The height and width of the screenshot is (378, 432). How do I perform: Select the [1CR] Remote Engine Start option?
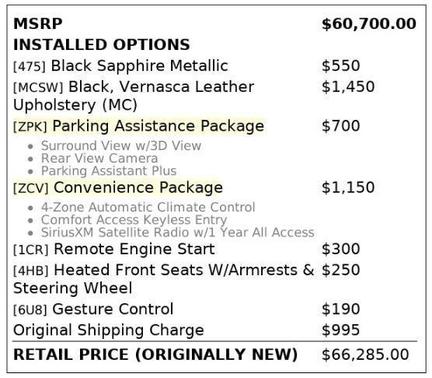click(x=114, y=249)
